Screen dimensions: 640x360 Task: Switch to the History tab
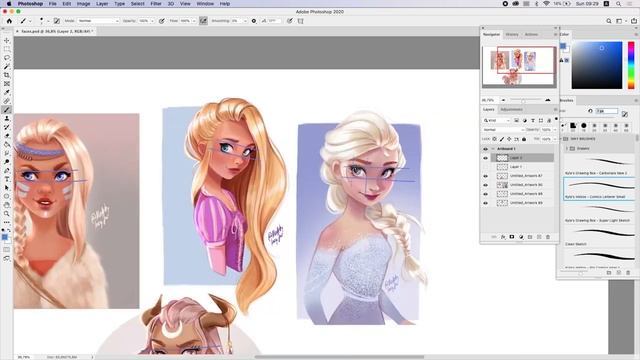click(x=512, y=35)
